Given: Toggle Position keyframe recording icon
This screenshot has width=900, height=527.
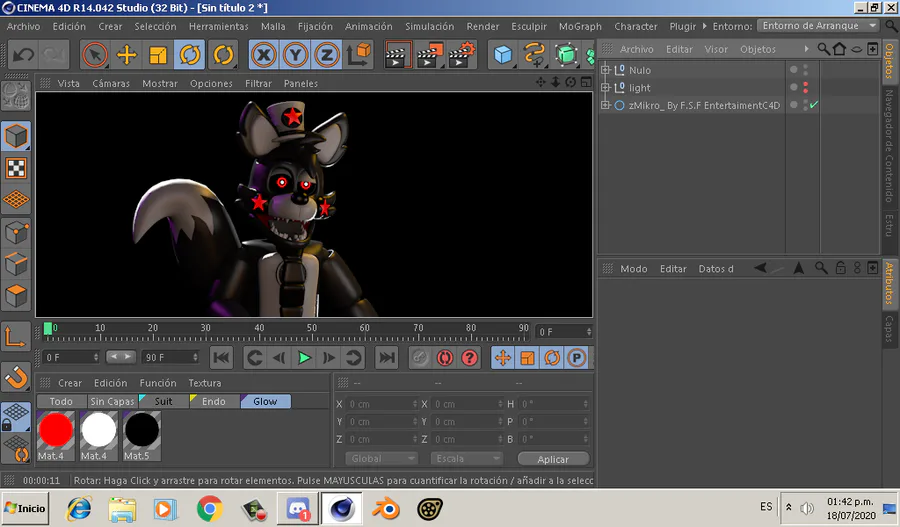Looking at the screenshot, I should click(x=503, y=358).
